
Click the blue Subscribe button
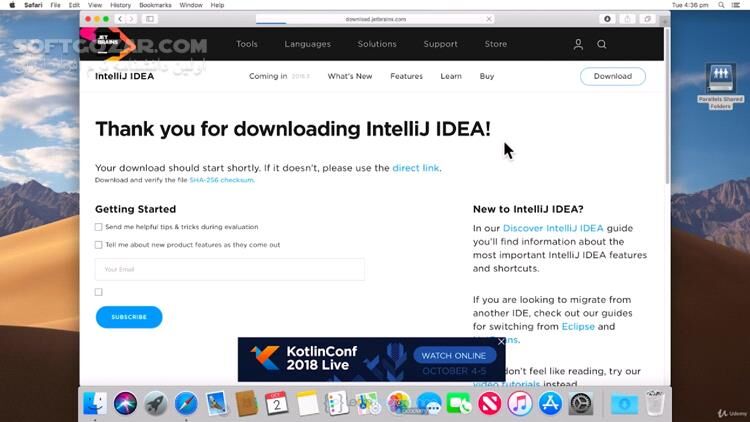coord(129,317)
